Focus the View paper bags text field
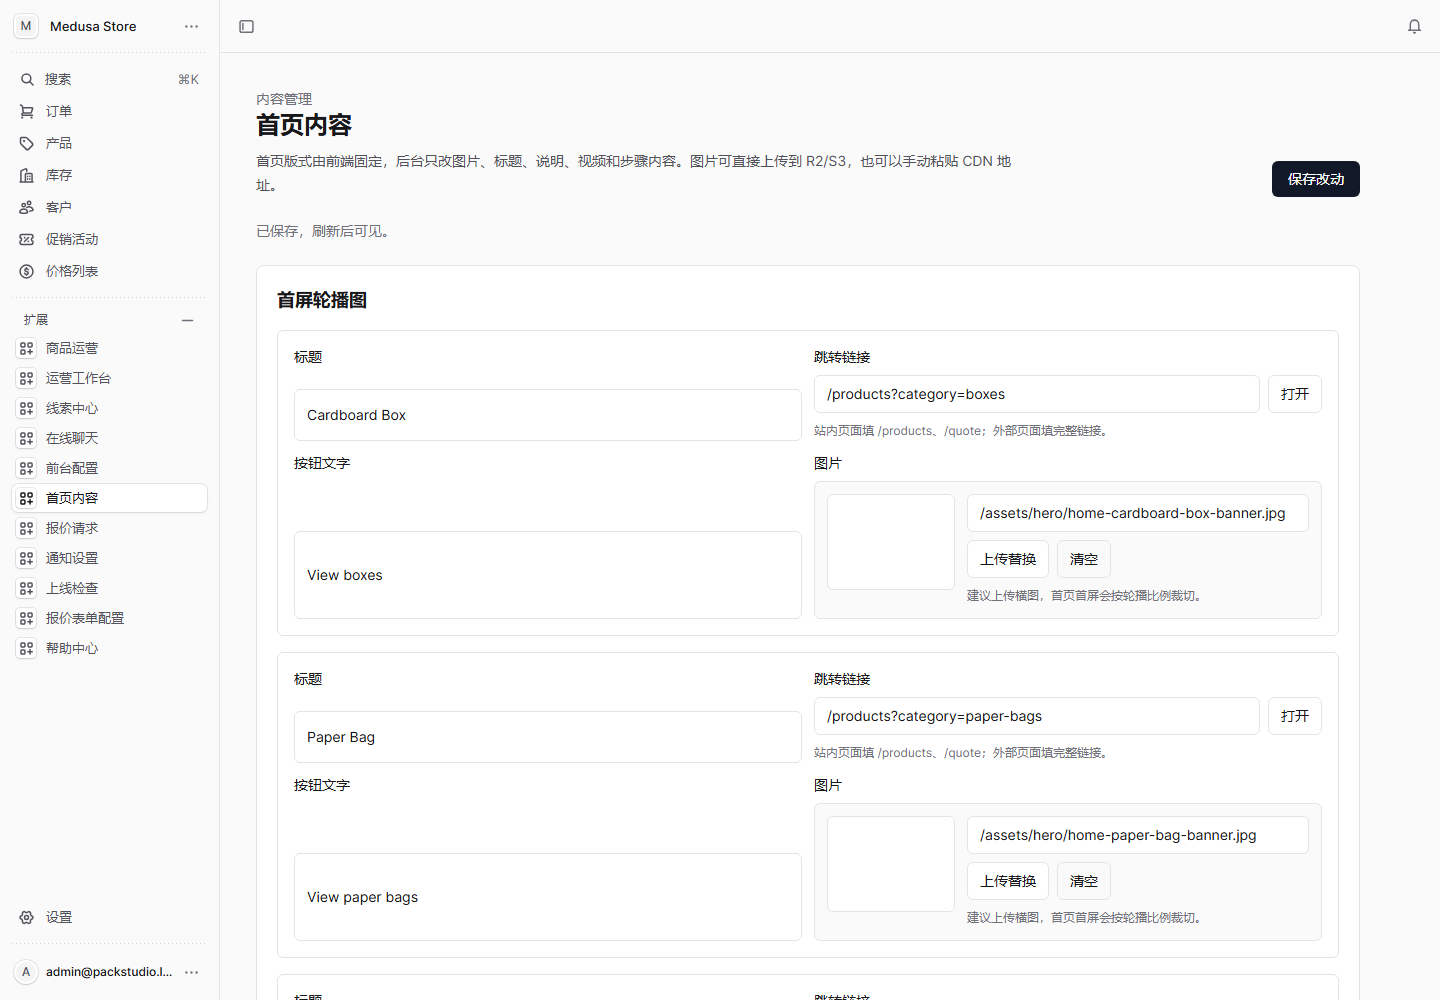The image size is (1440, 1000). tap(548, 897)
